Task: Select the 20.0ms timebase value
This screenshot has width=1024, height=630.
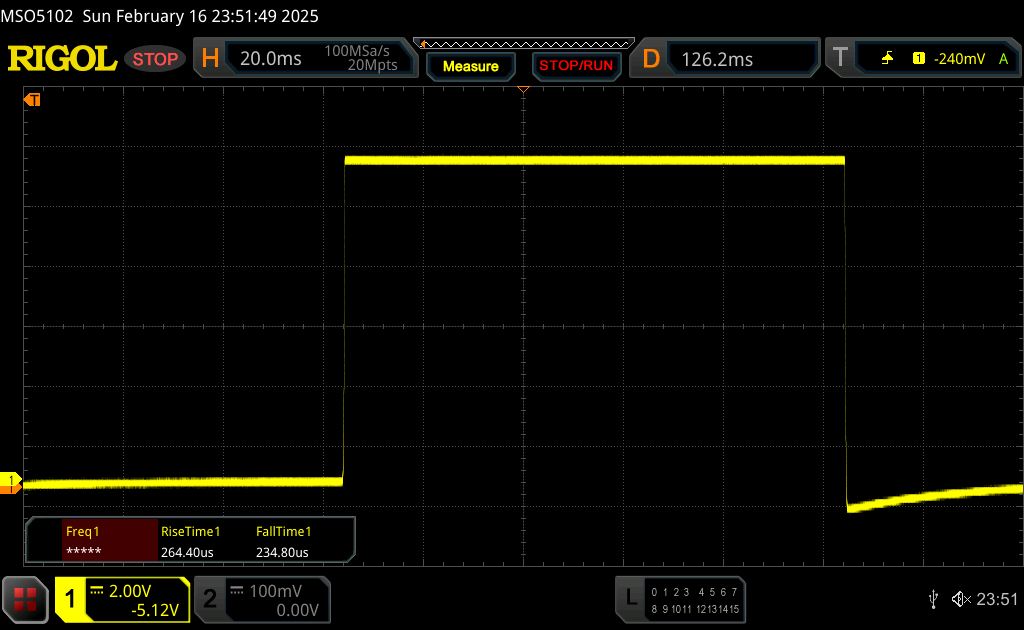Action: [270, 59]
